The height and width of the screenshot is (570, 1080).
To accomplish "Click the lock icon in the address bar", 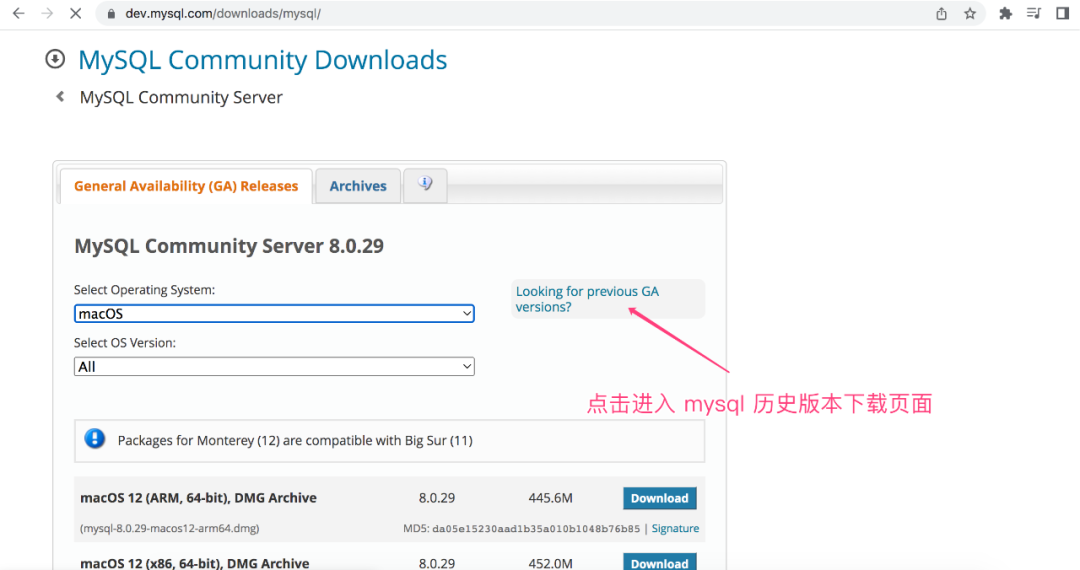I will pyautogui.click(x=111, y=14).
